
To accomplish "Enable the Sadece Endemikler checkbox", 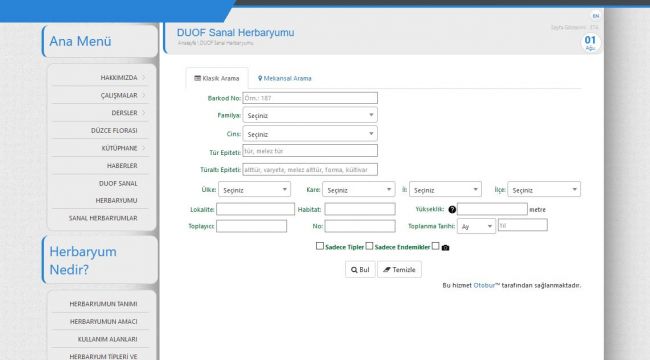I will coord(369,246).
